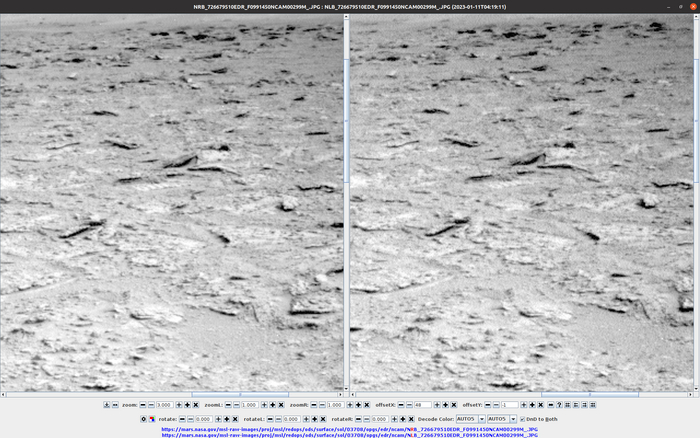Click the bold minus button for zoomR
This screenshot has height=438, width=700.
point(314,405)
